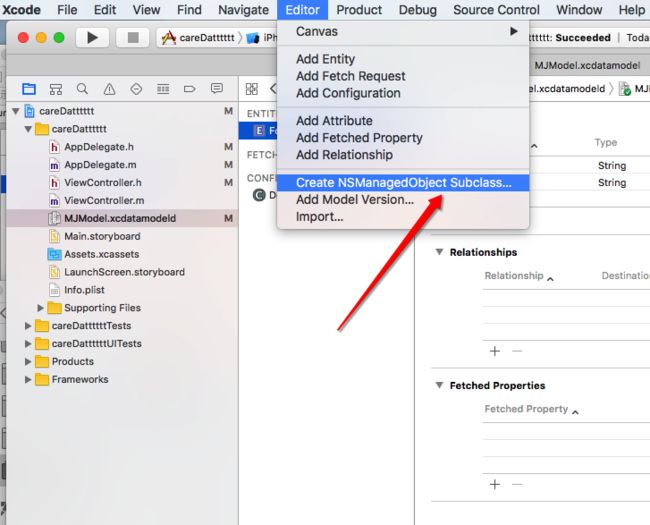Collapse the Fetched Properties section
Viewport: 650px width, 525px height.
coord(439,385)
